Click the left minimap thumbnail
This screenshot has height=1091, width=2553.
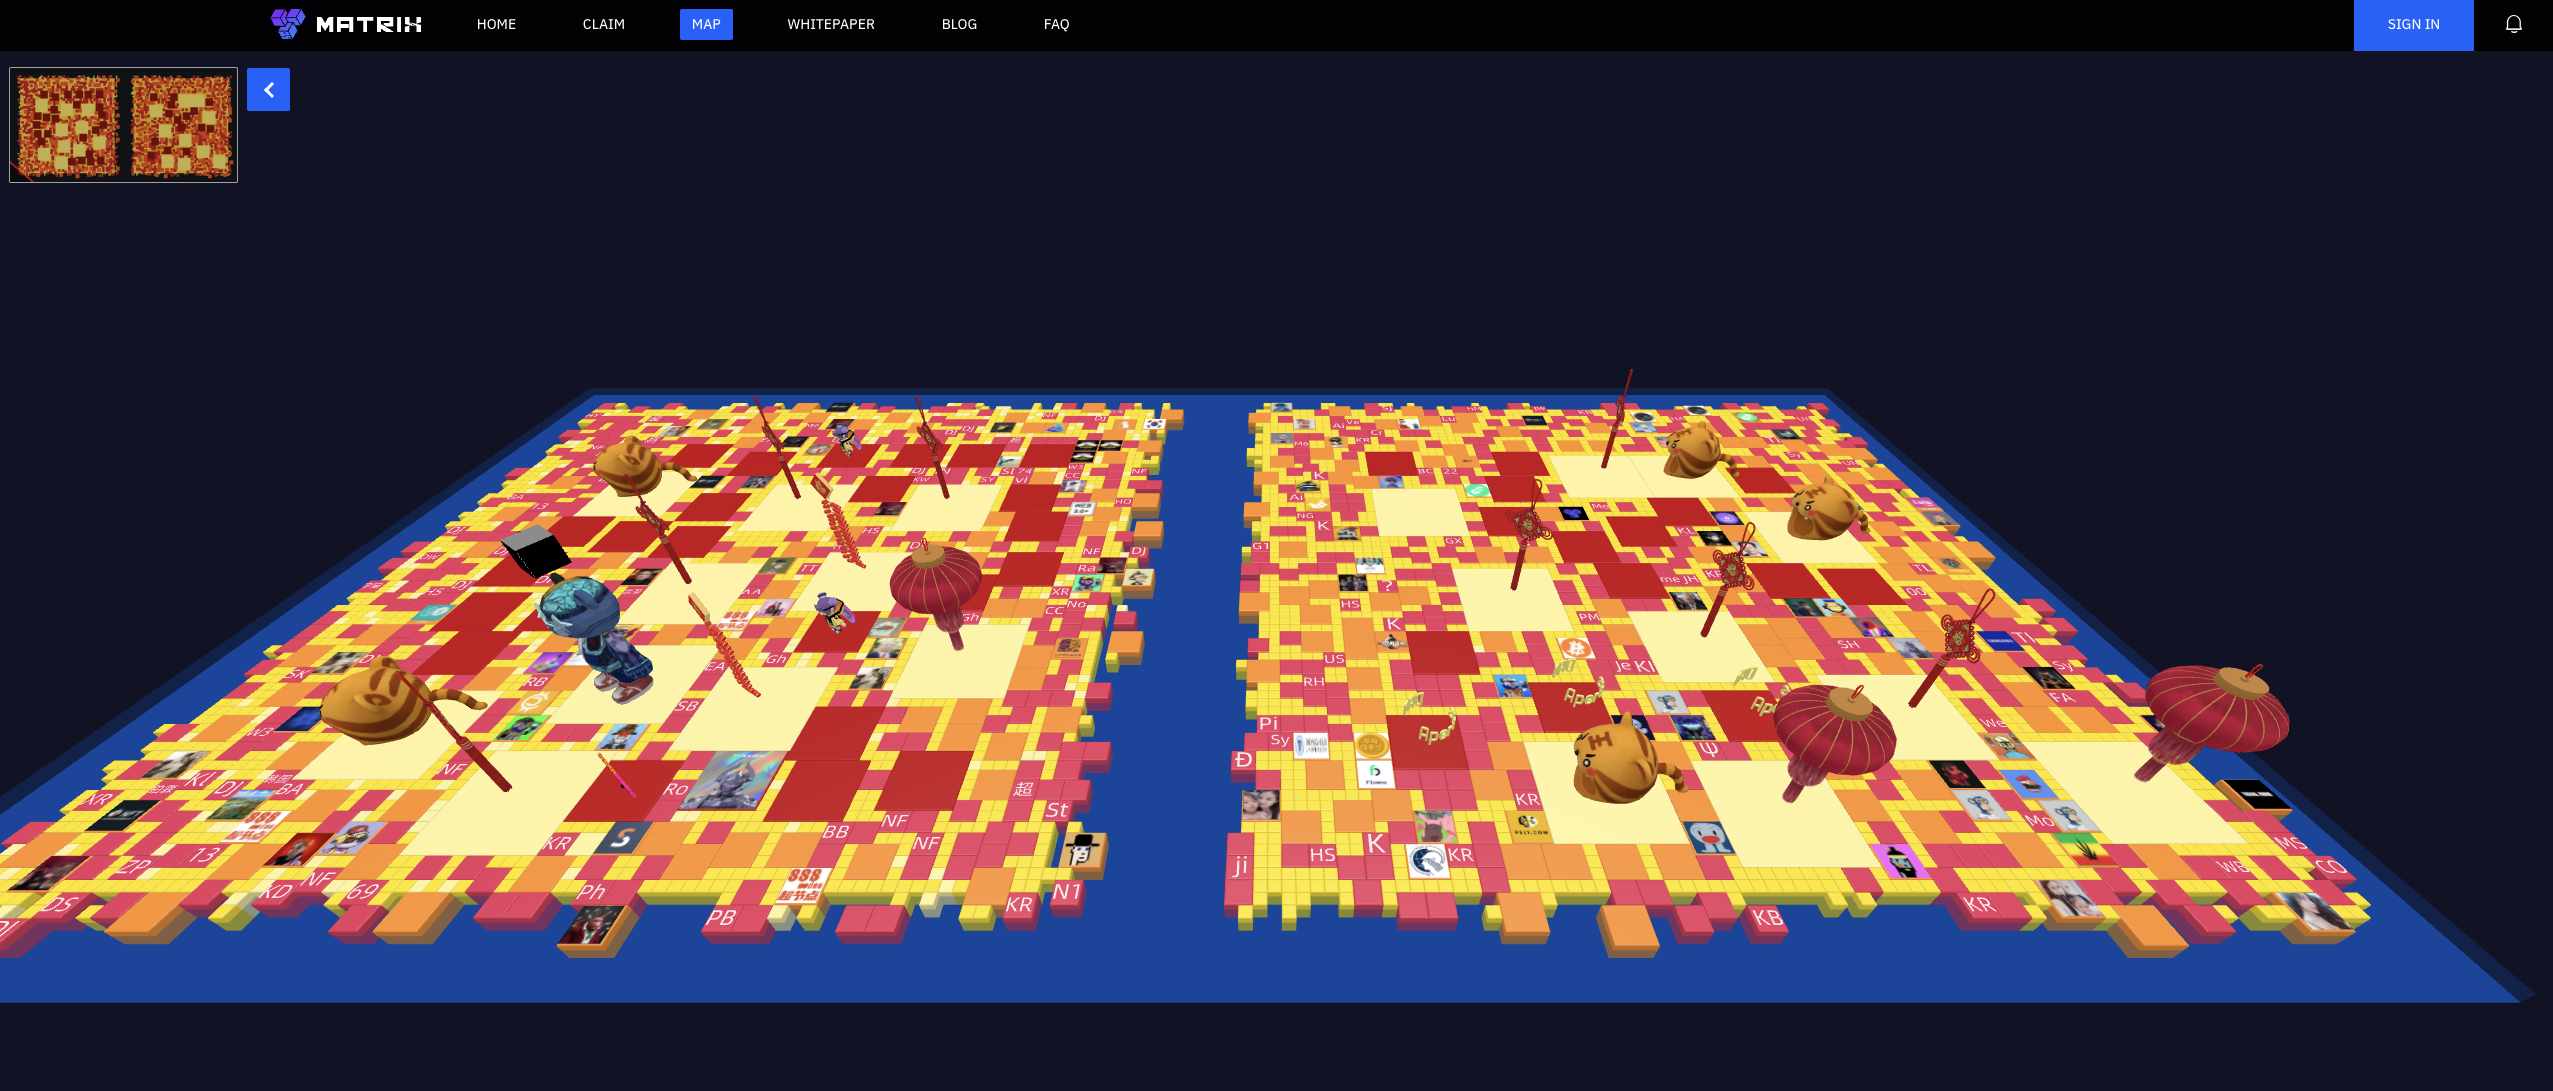coord(67,126)
